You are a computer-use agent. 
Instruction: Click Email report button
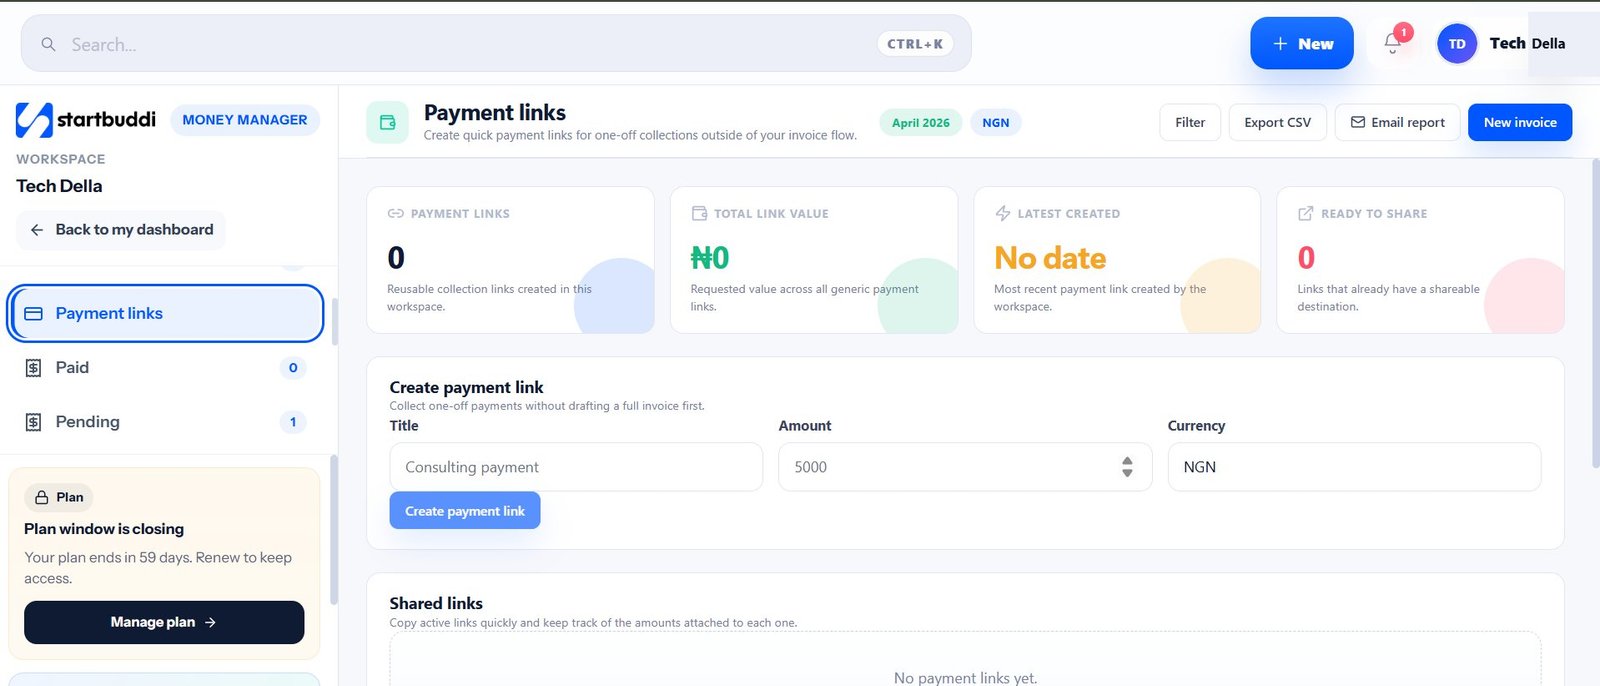(x=1397, y=122)
